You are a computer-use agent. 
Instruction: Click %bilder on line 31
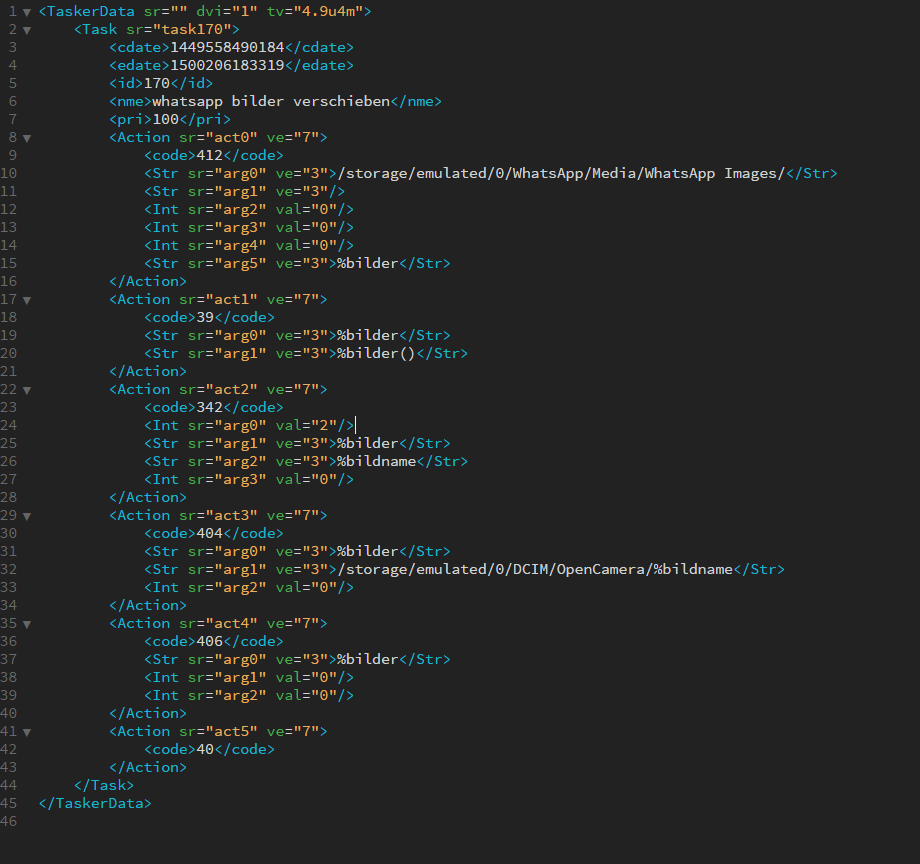368,551
